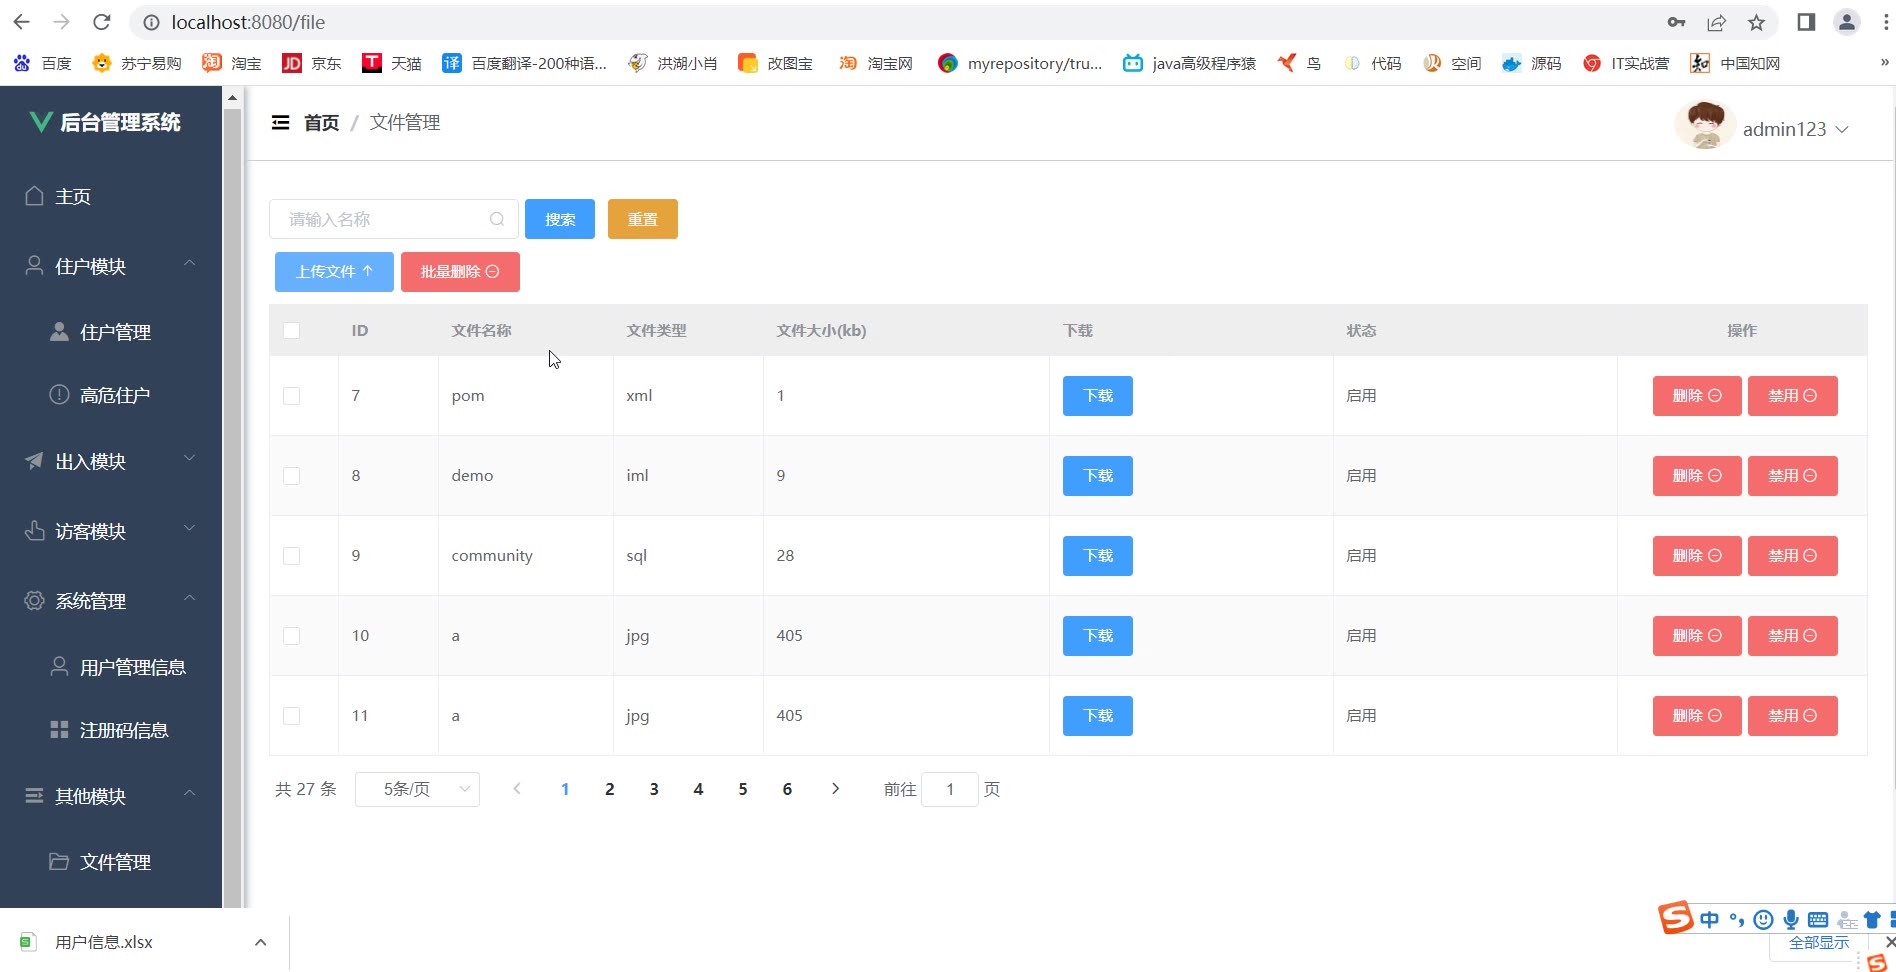Expand the 出入模块 menu
Viewport: 1896px width, 972px height.
pyautogui.click(x=189, y=458)
